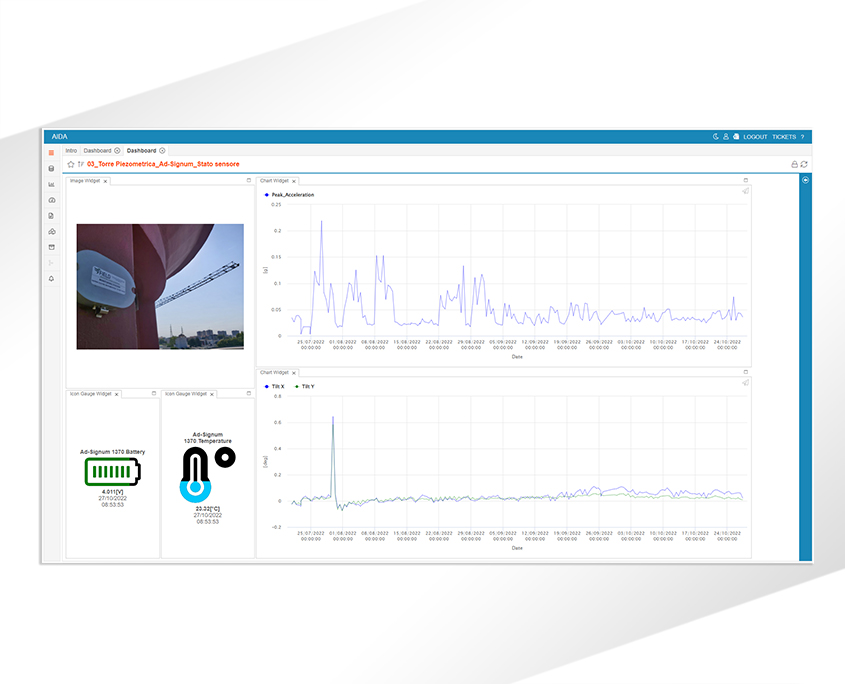Viewport: 845px width, 684px height.
Task: Click the lock icon in dashboard header
Action: tap(794, 164)
